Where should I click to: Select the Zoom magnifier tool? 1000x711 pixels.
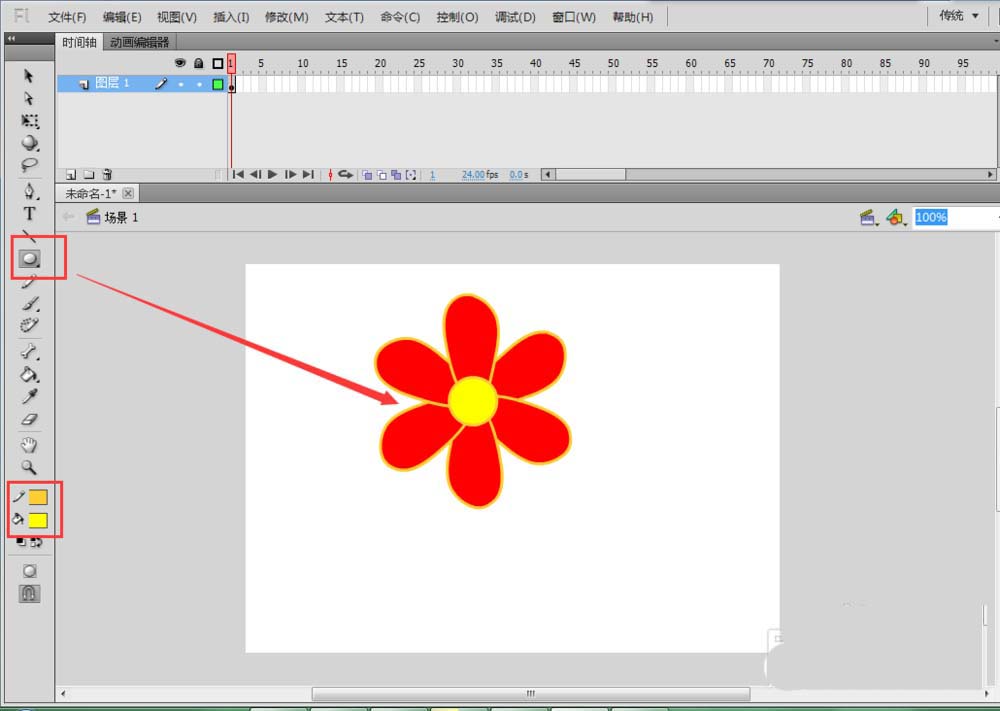pos(29,467)
